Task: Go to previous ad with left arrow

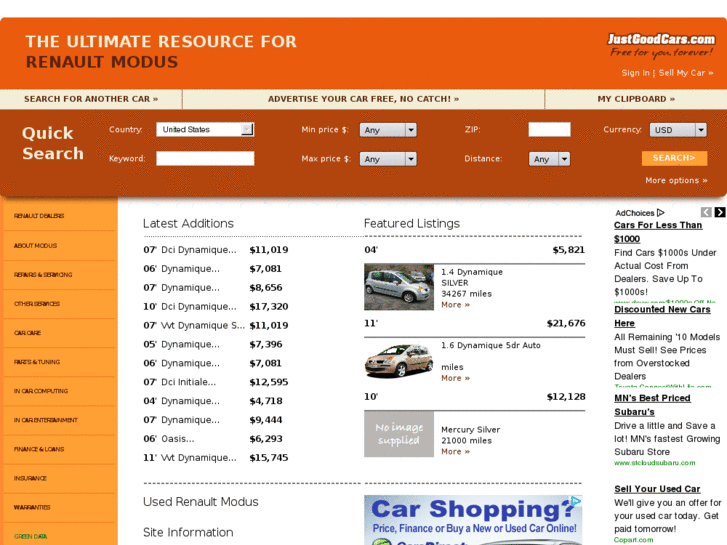Action: tap(706, 212)
